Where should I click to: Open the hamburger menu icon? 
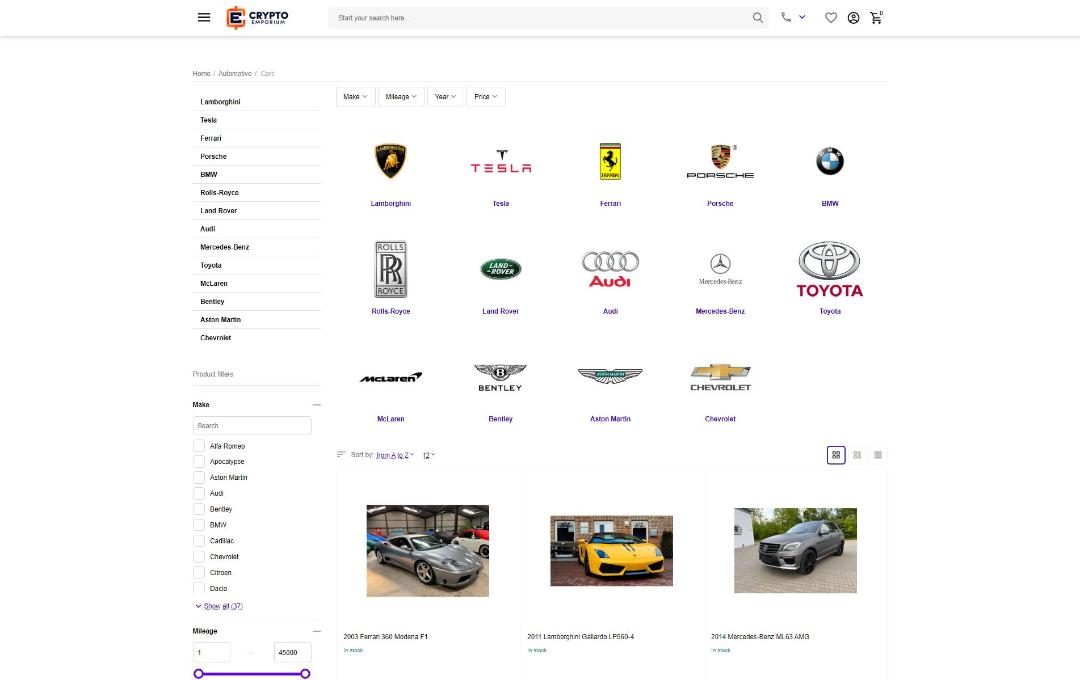(x=204, y=17)
